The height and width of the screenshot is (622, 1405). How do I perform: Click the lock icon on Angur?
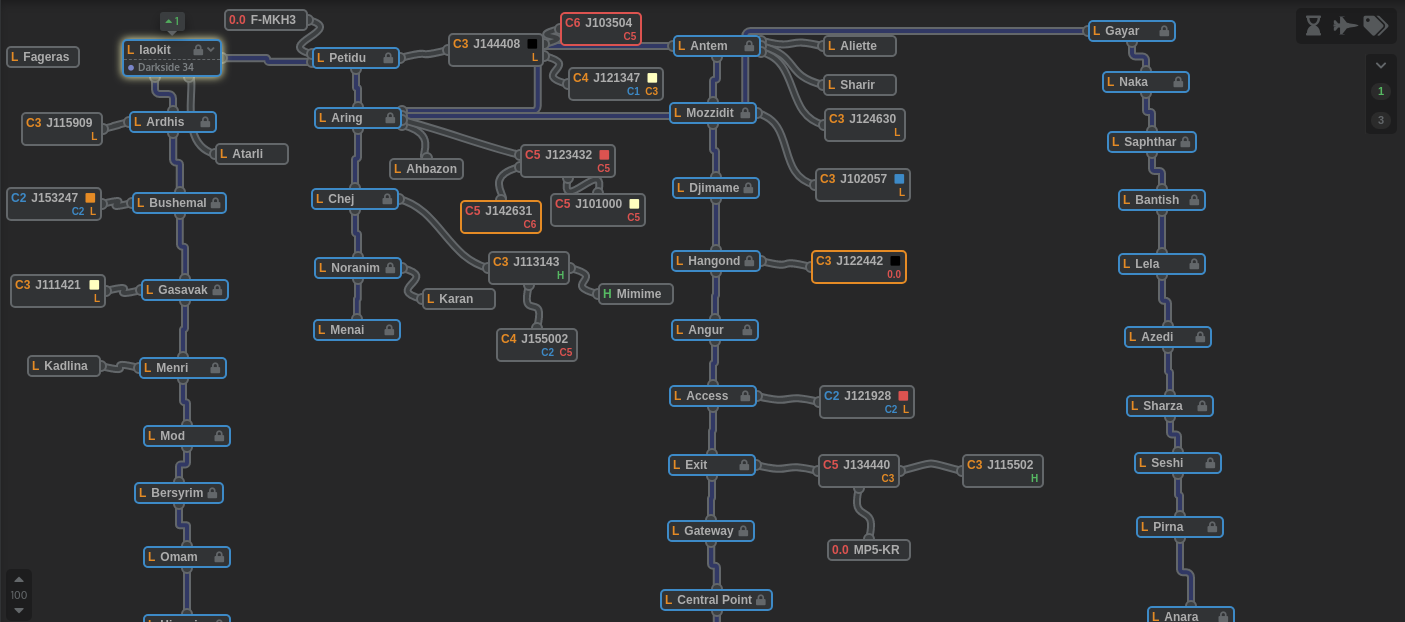pyautogui.click(x=747, y=330)
